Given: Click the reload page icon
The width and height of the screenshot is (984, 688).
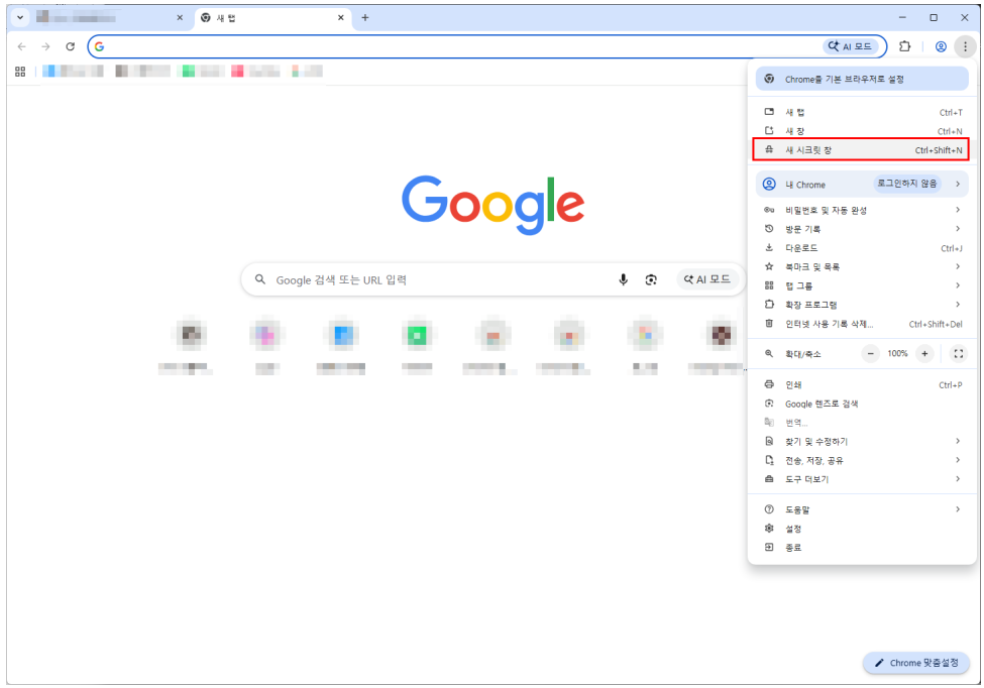Looking at the screenshot, I should coord(70,47).
